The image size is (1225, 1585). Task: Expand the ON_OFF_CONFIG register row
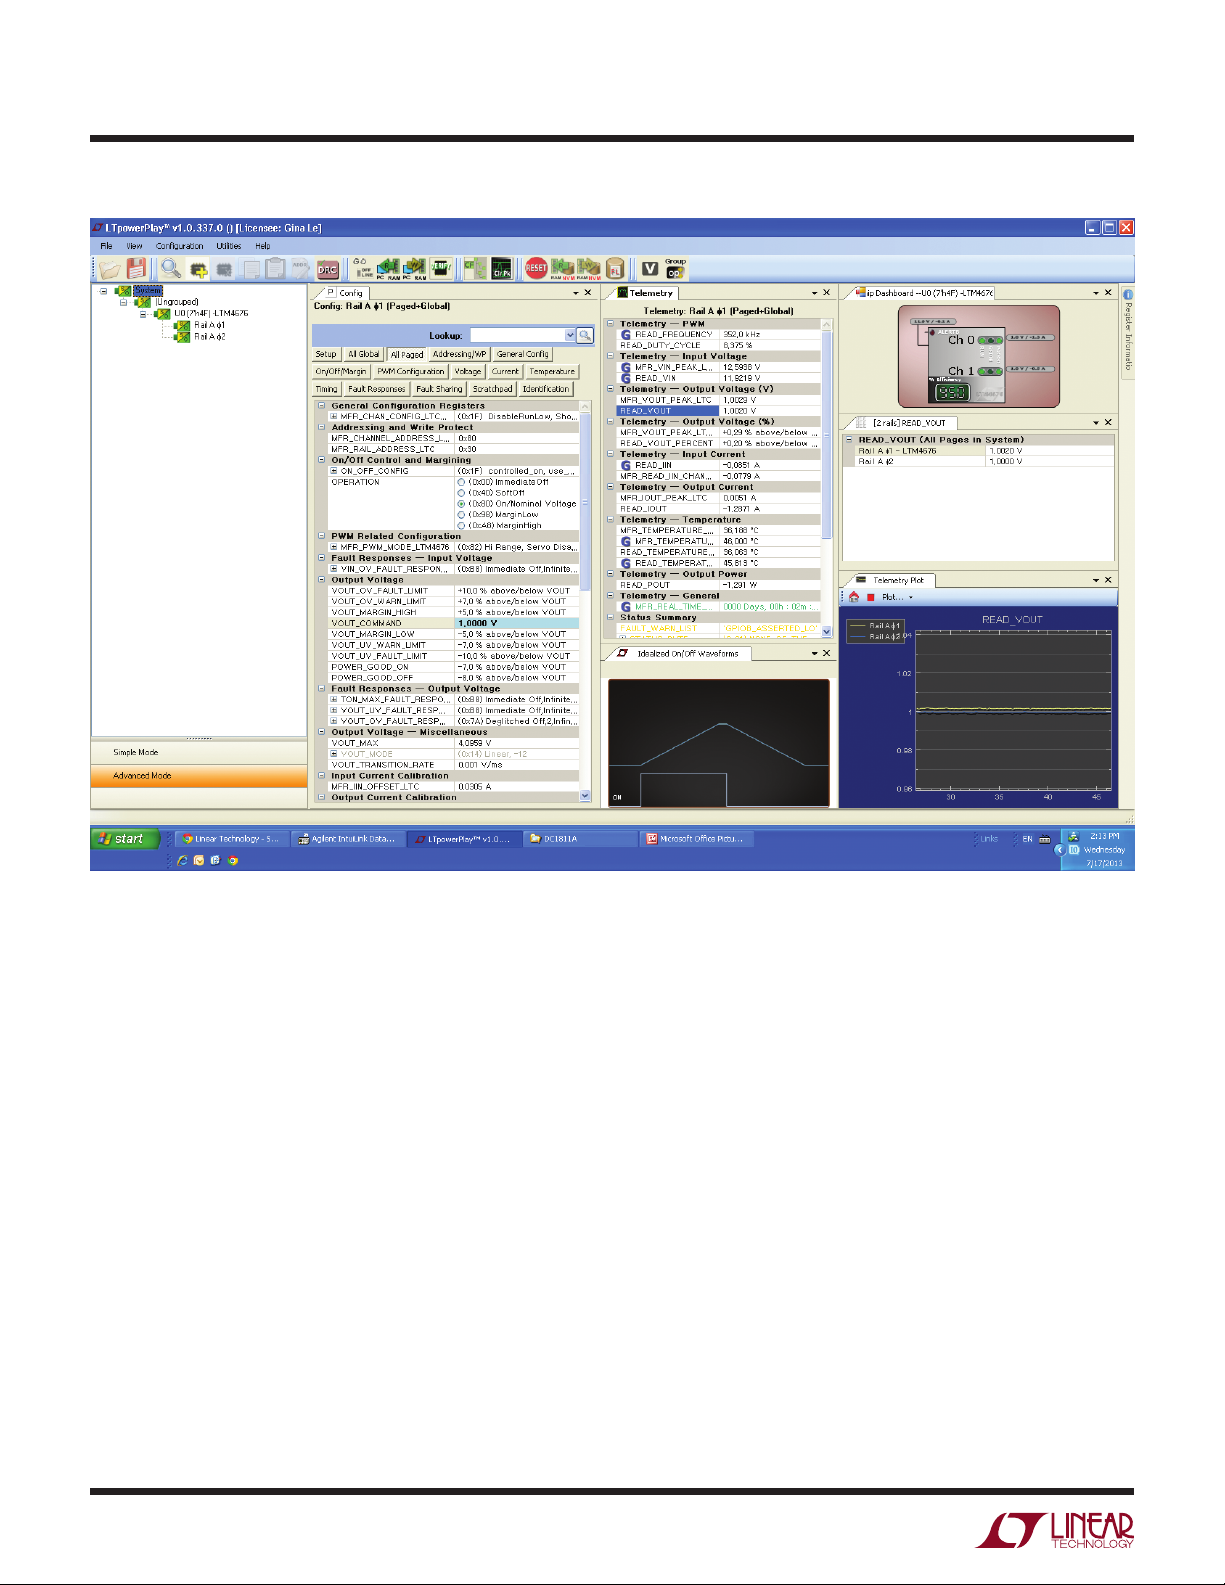tap(335, 471)
